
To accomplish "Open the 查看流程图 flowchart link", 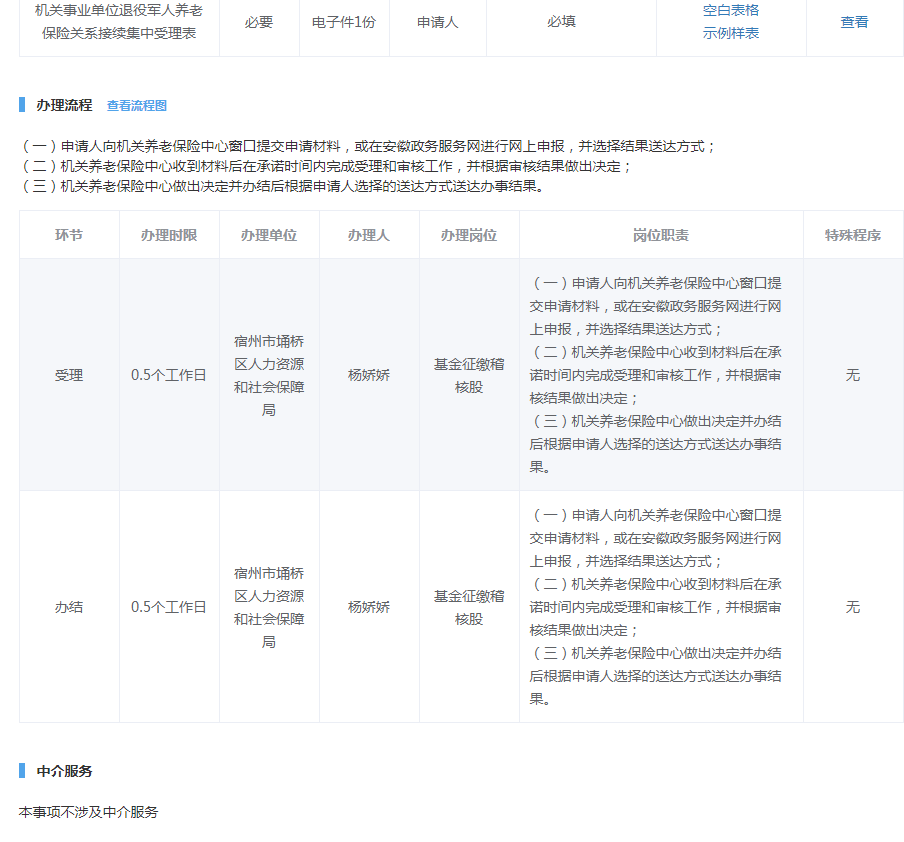I will pyautogui.click(x=137, y=105).
